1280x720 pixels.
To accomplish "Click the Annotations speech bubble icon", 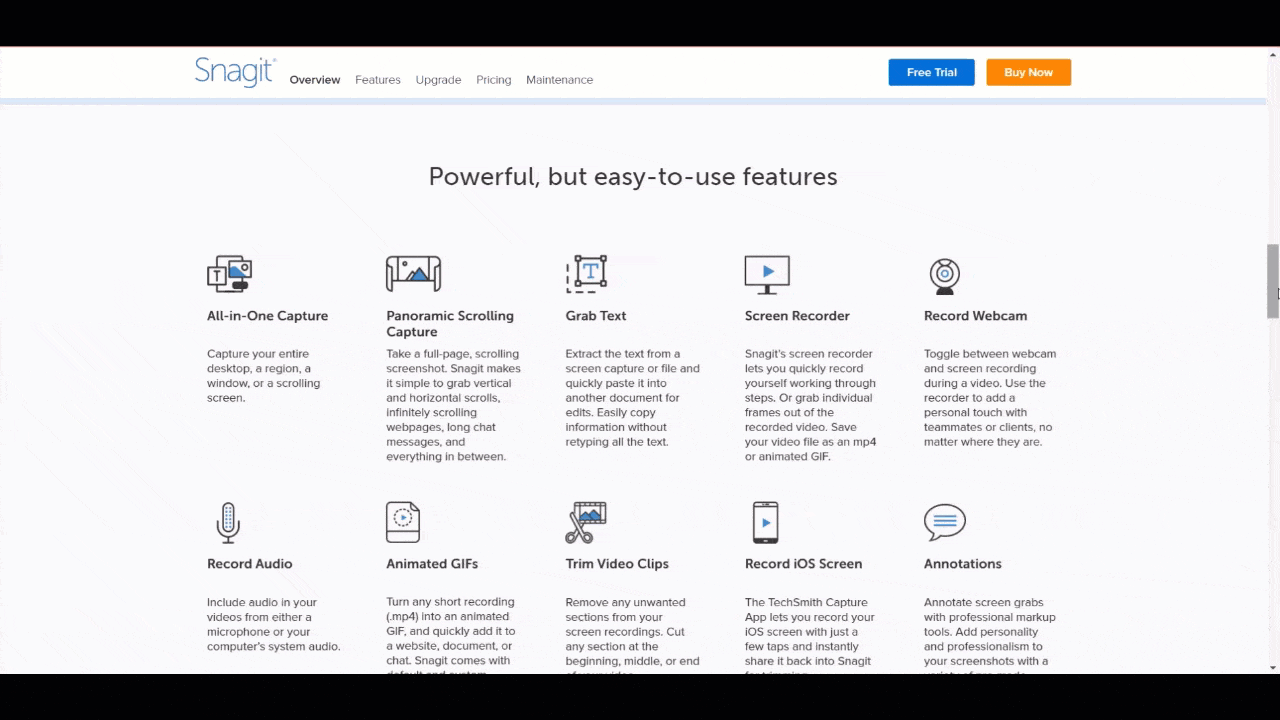I will (x=943, y=519).
